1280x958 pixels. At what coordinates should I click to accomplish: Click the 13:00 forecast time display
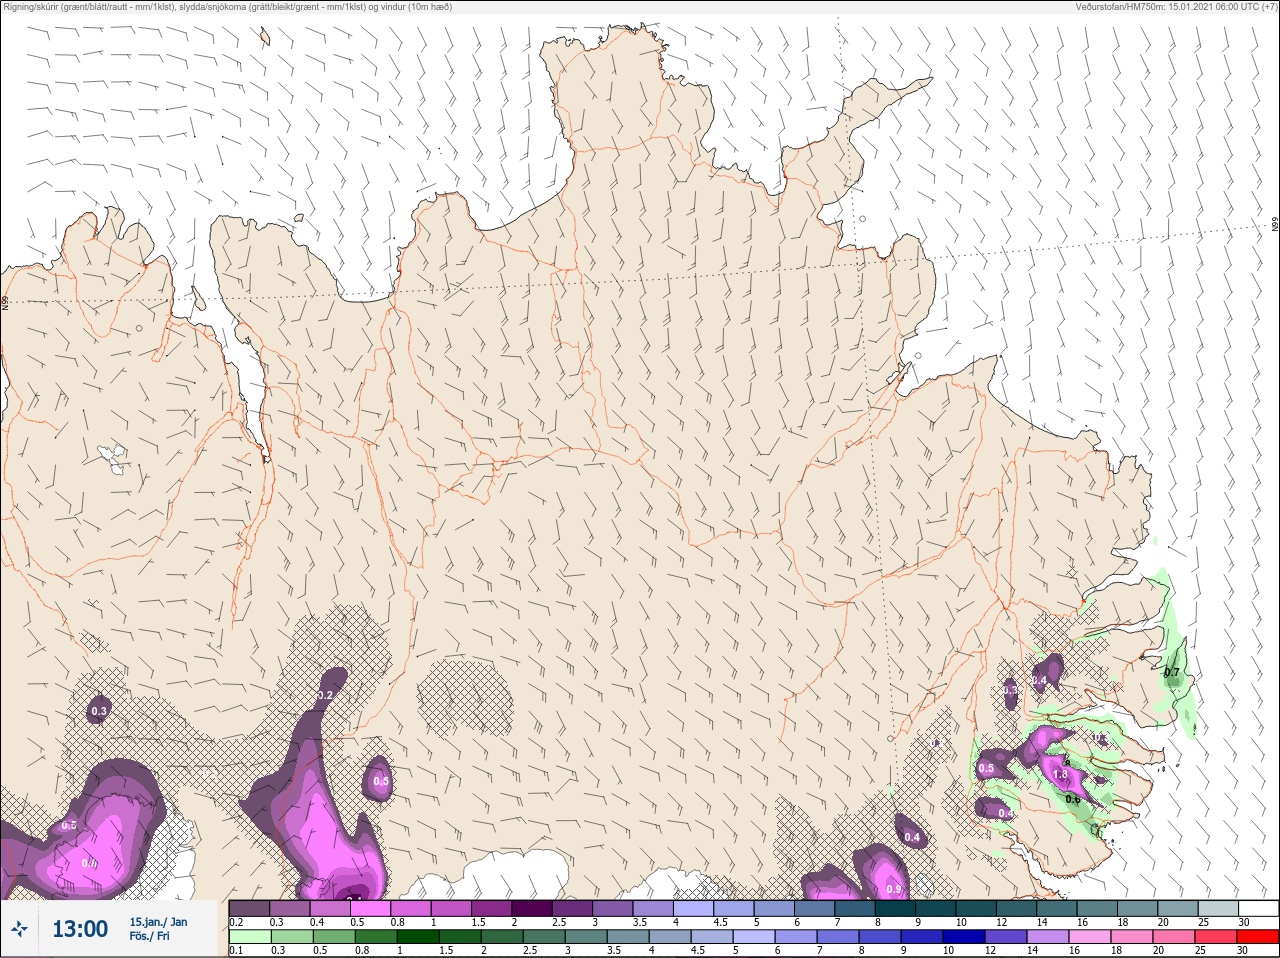80,929
